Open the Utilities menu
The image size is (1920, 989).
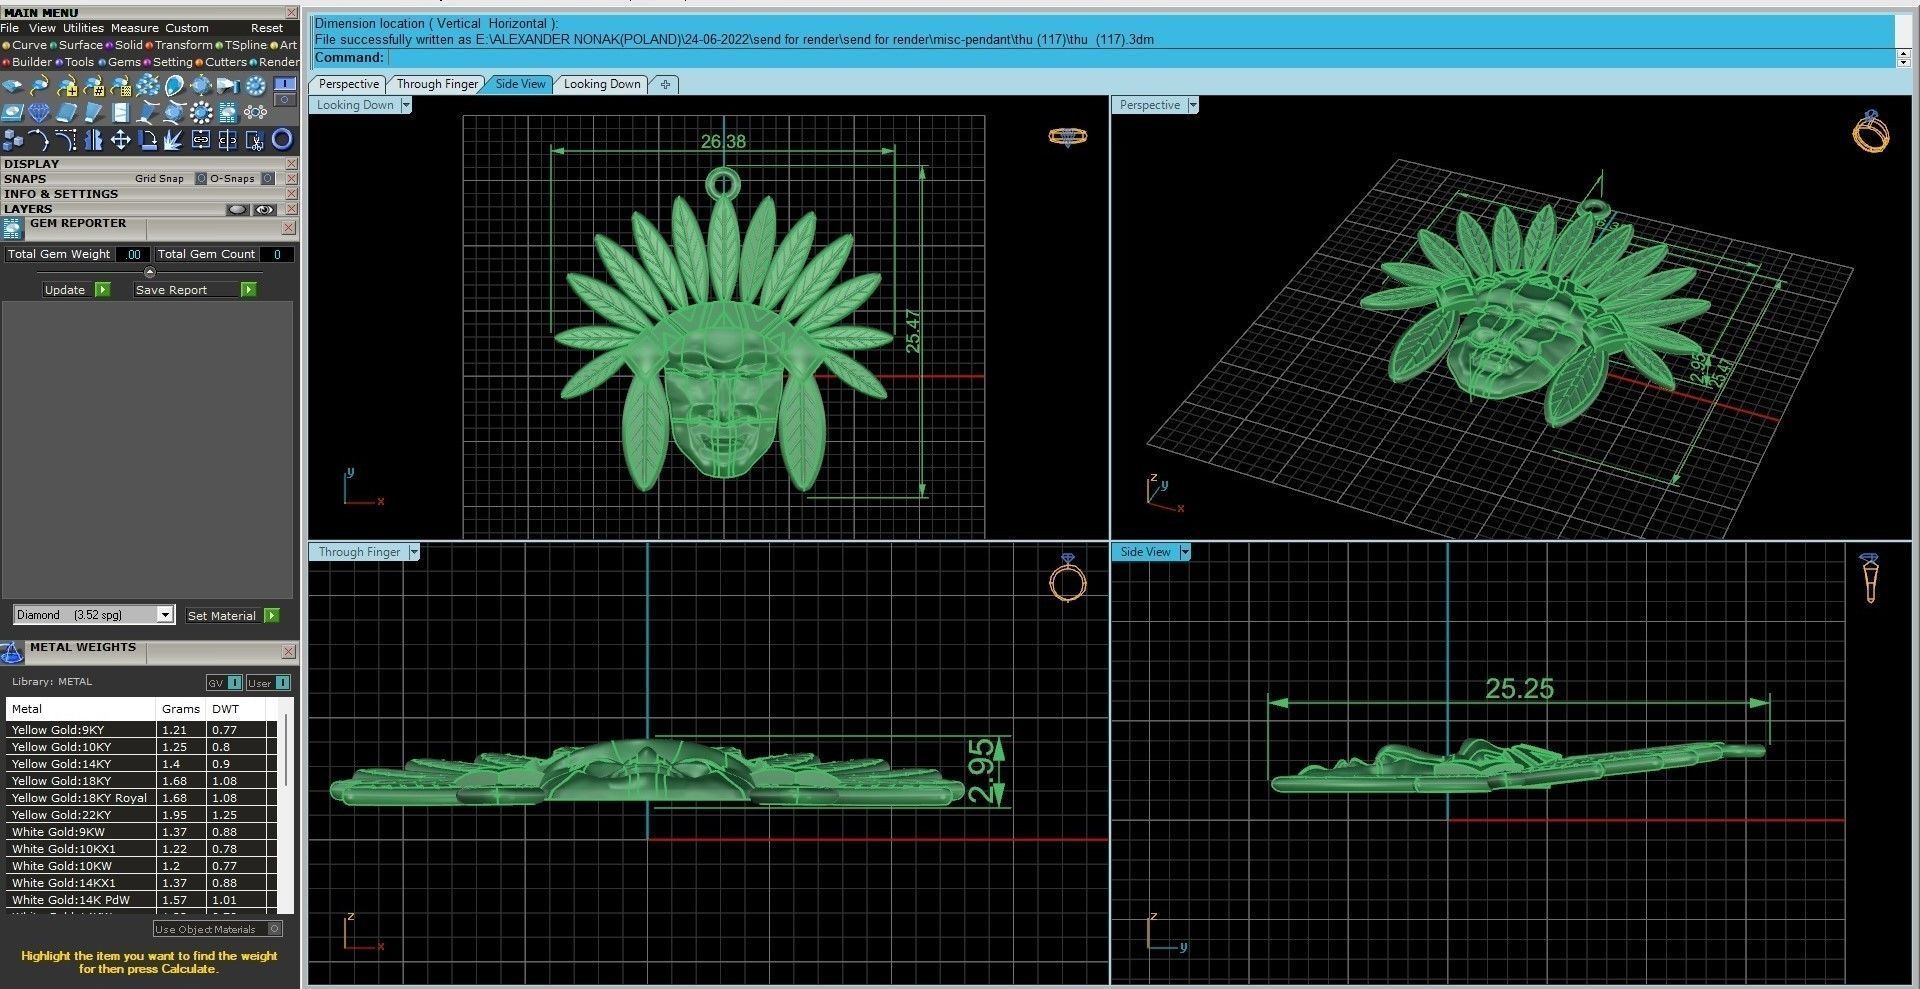pos(83,28)
